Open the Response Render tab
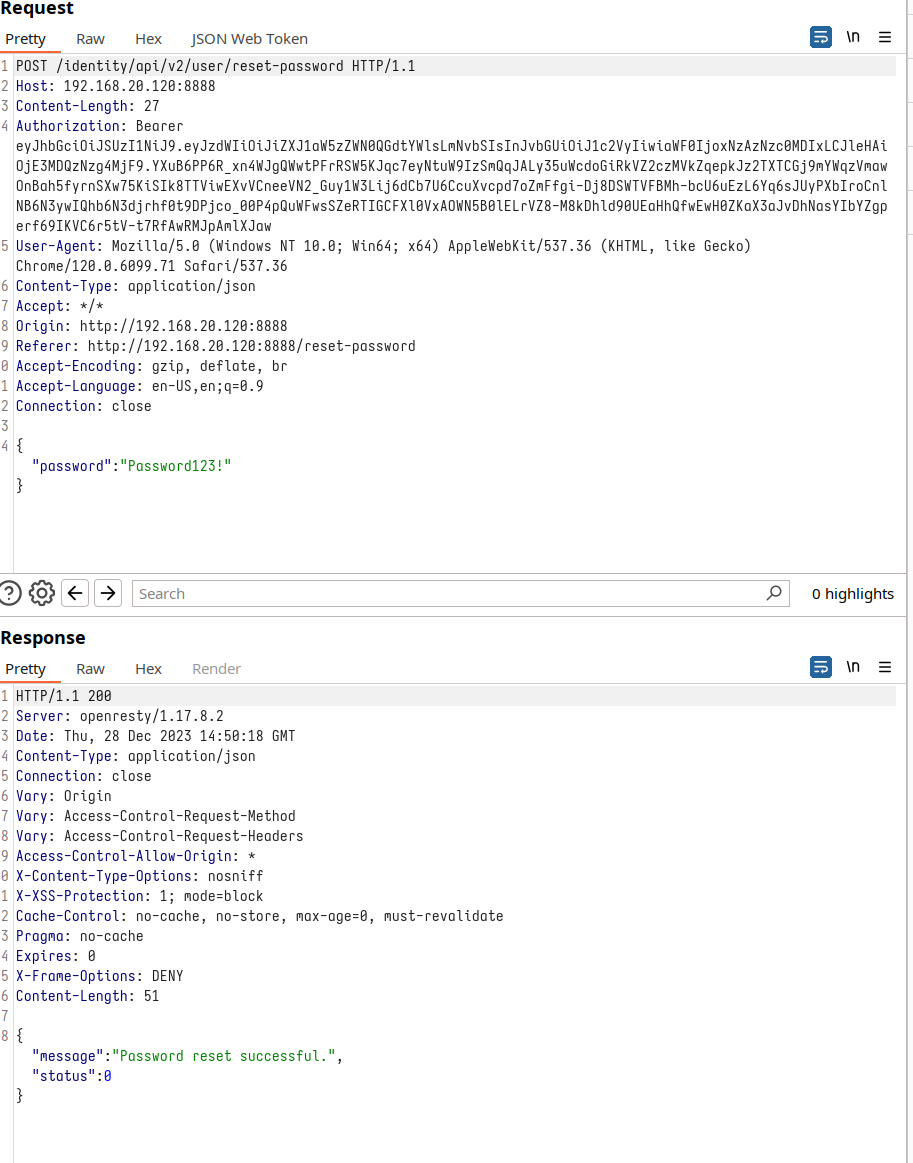The image size is (913, 1163). tap(216, 669)
